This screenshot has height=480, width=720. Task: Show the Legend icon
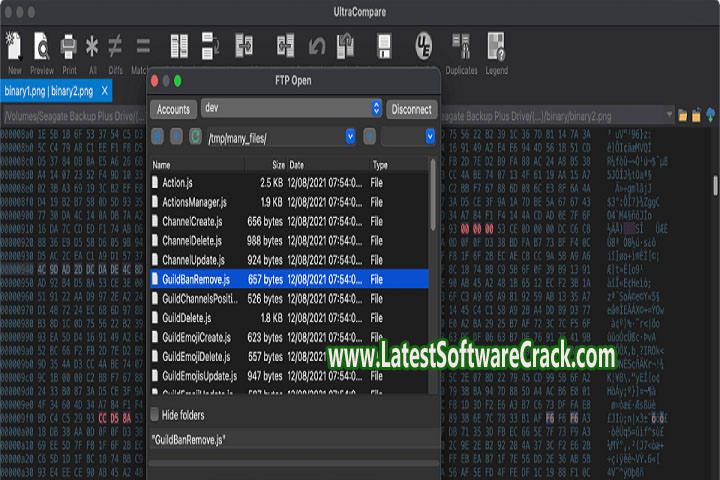tap(496, 46)
